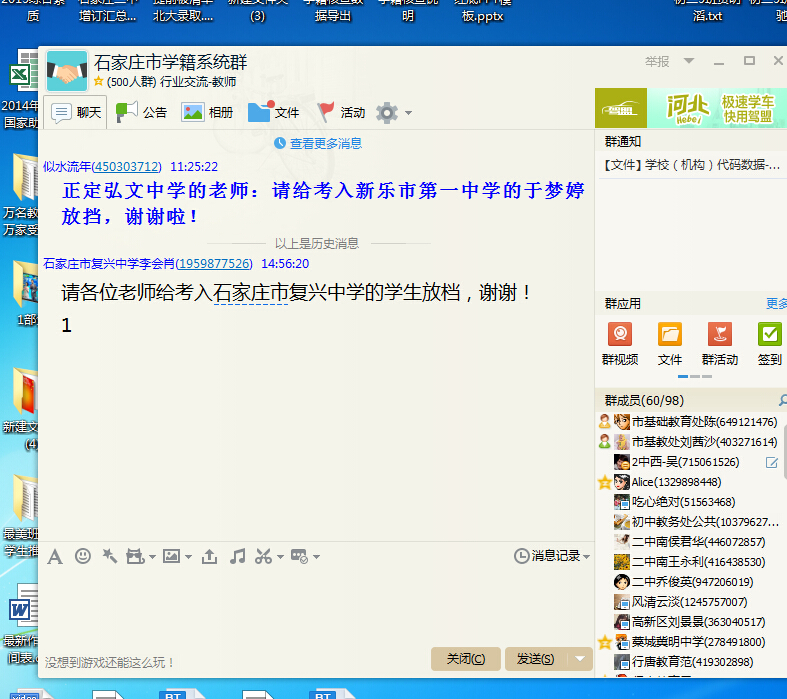The height and width of the screenshot is (699, 787).
Task: Open the font formatting A icon
Action: click(x=55, y=557)
